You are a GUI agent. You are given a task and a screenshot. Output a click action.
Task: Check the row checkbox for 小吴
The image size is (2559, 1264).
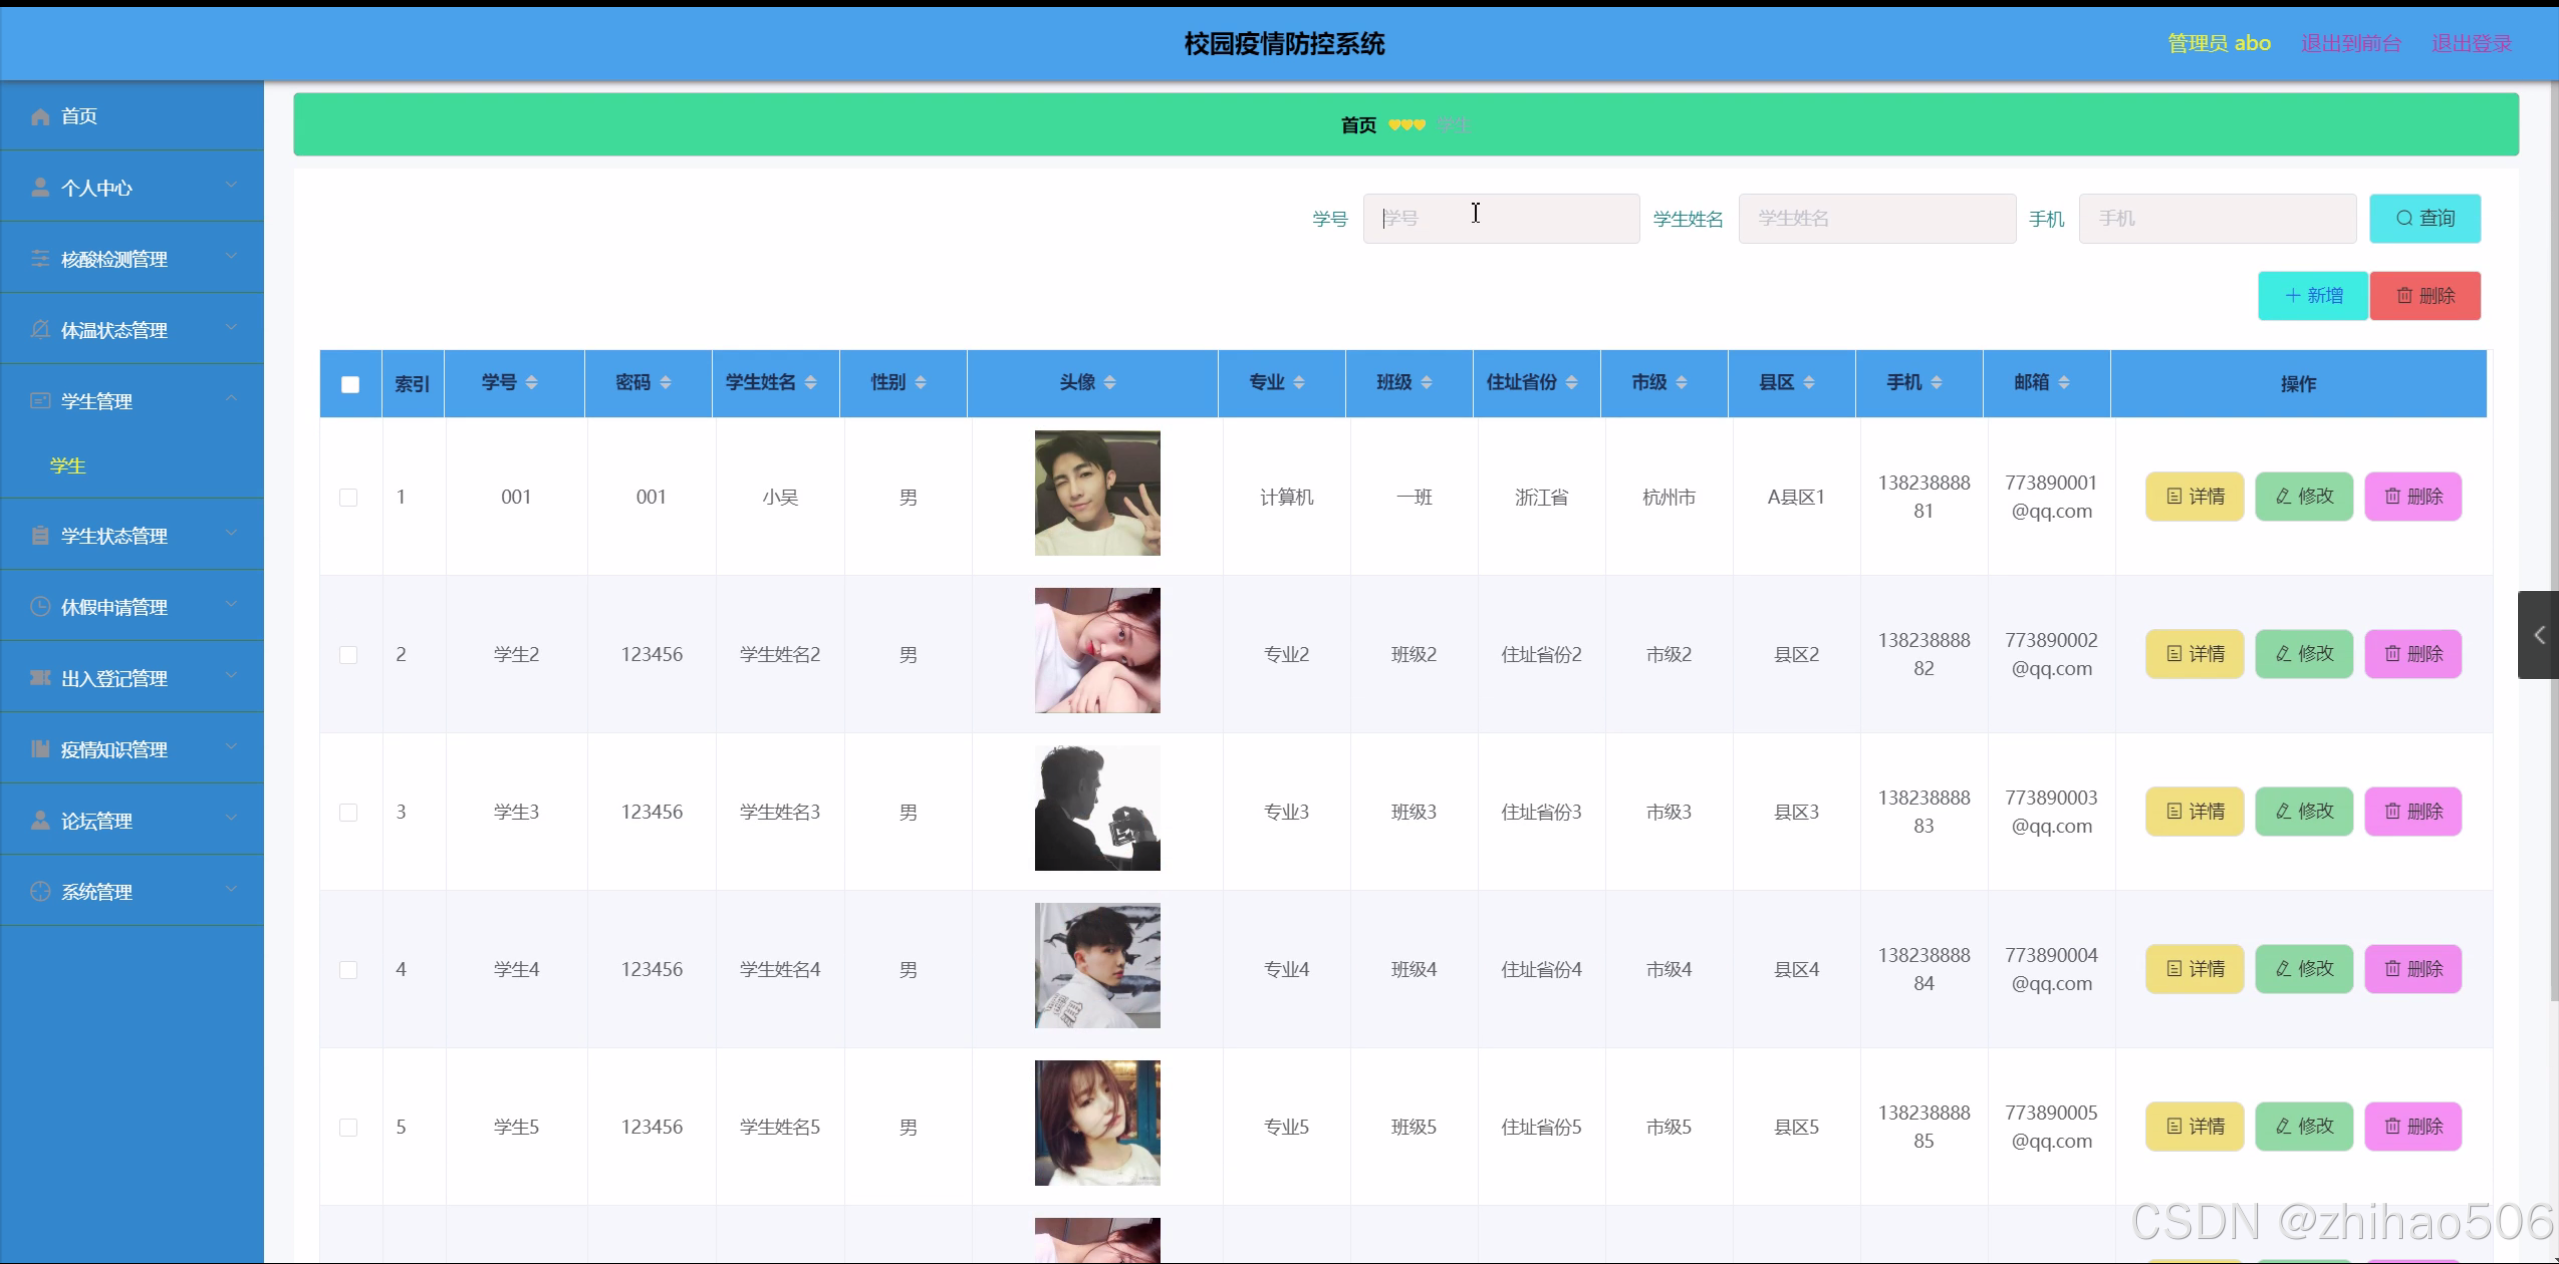348,497
